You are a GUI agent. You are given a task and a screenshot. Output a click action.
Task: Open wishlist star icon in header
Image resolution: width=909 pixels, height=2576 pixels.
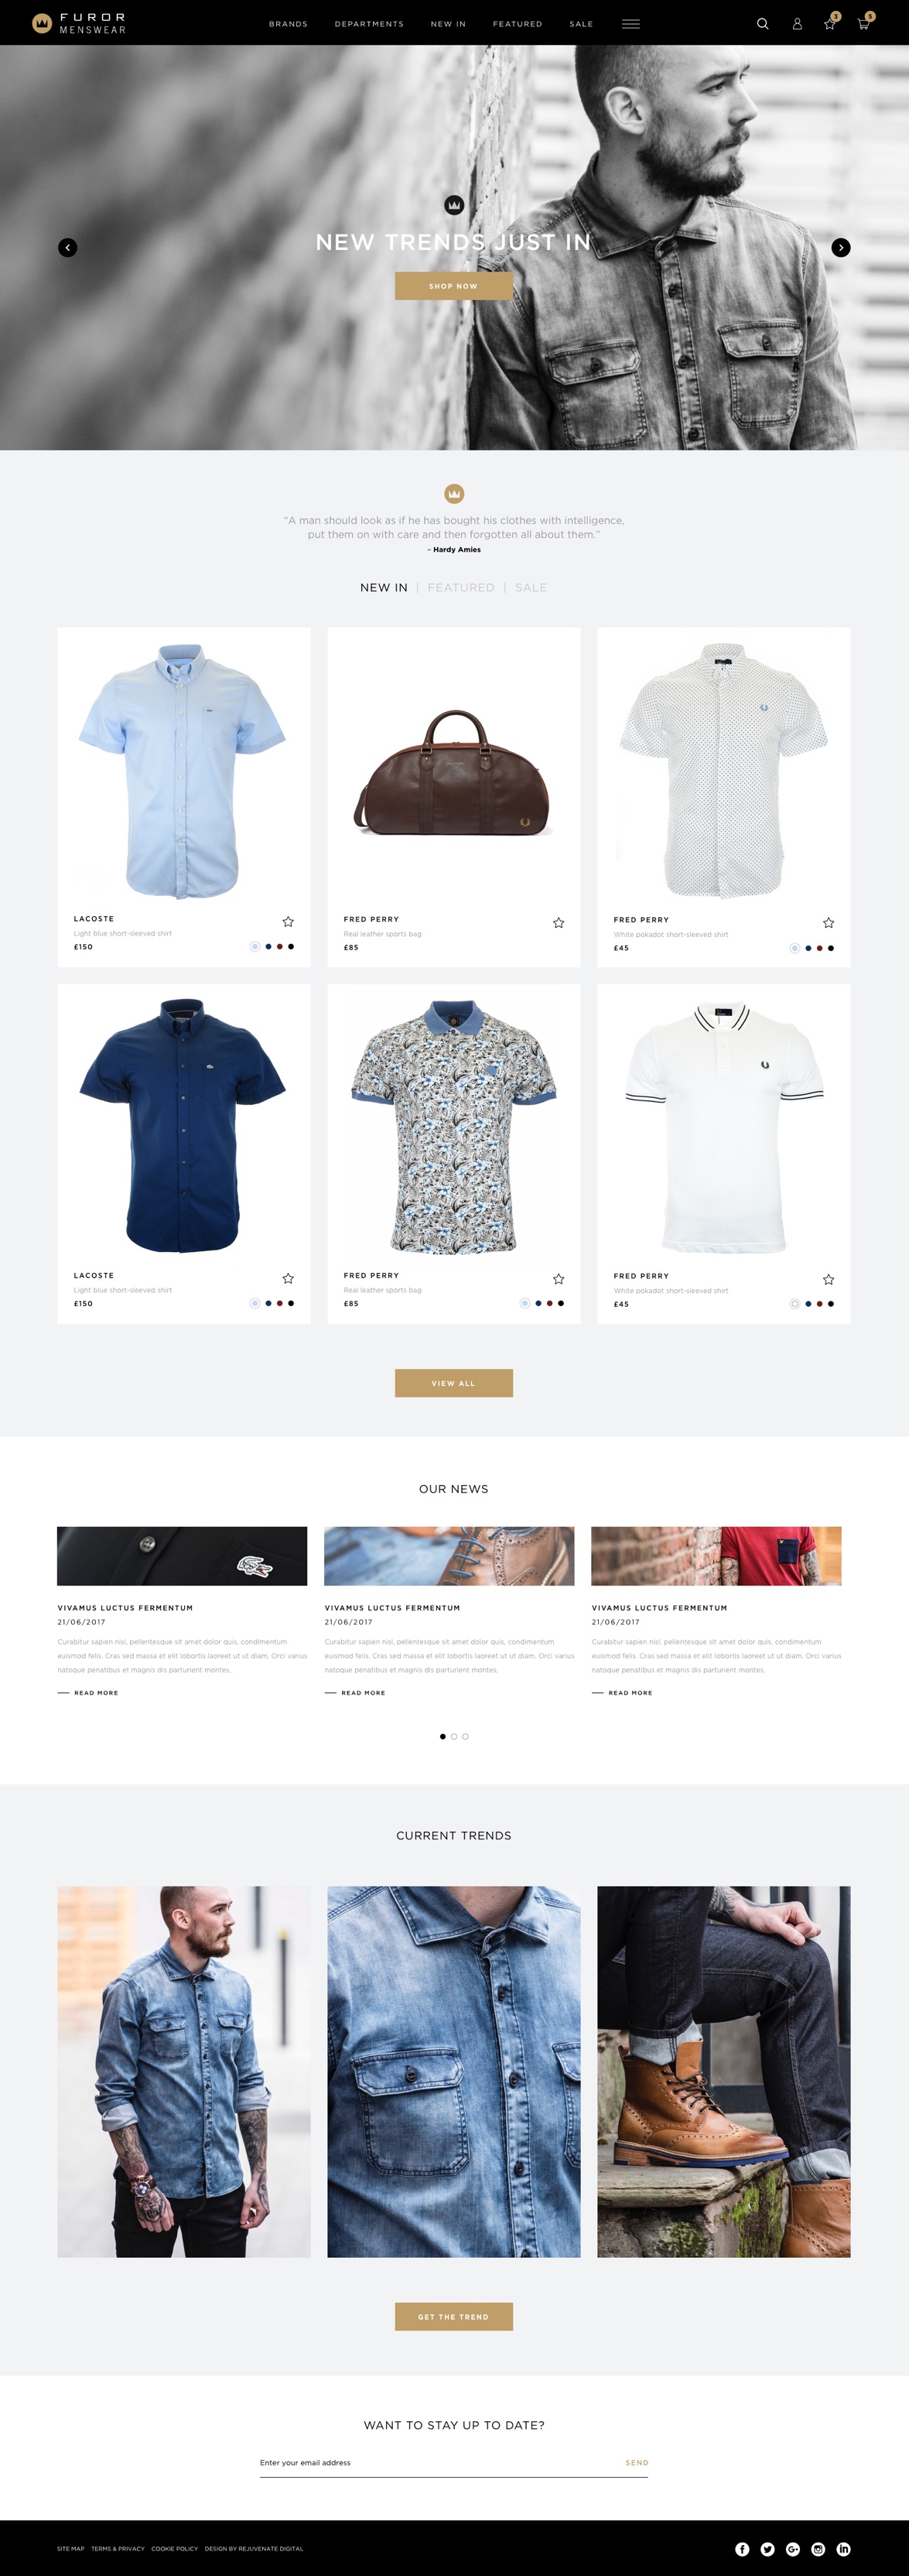pos(829,24)
